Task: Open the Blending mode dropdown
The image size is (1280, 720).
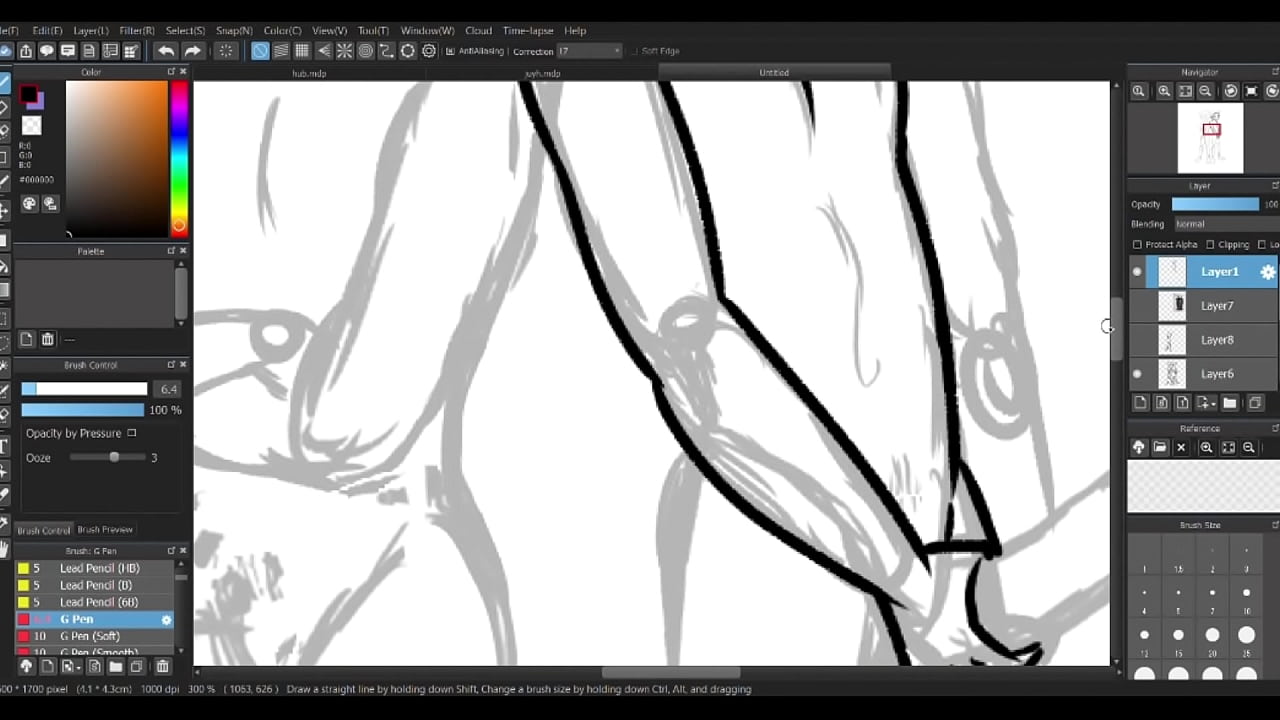Action: click(1216, 224)
